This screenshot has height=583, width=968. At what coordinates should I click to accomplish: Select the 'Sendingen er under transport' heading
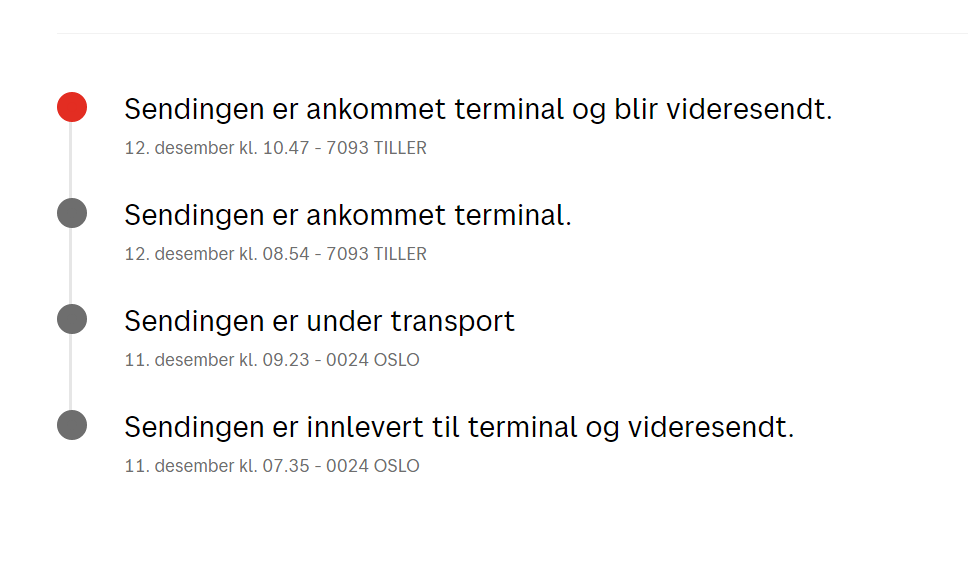[x=319, y=322]
